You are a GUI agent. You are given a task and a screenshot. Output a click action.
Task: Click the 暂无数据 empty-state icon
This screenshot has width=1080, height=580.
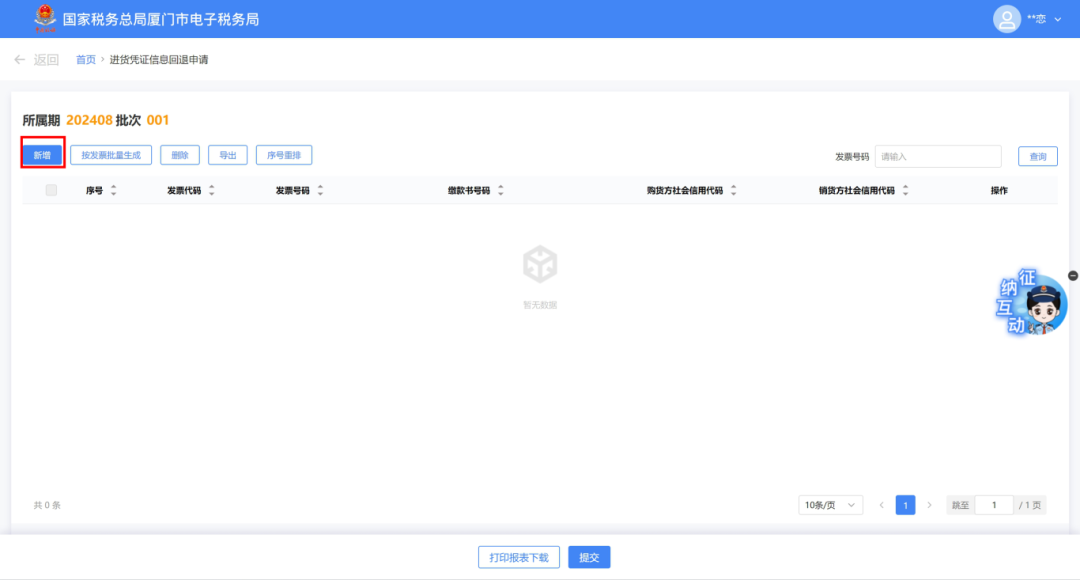pos(540,264)
